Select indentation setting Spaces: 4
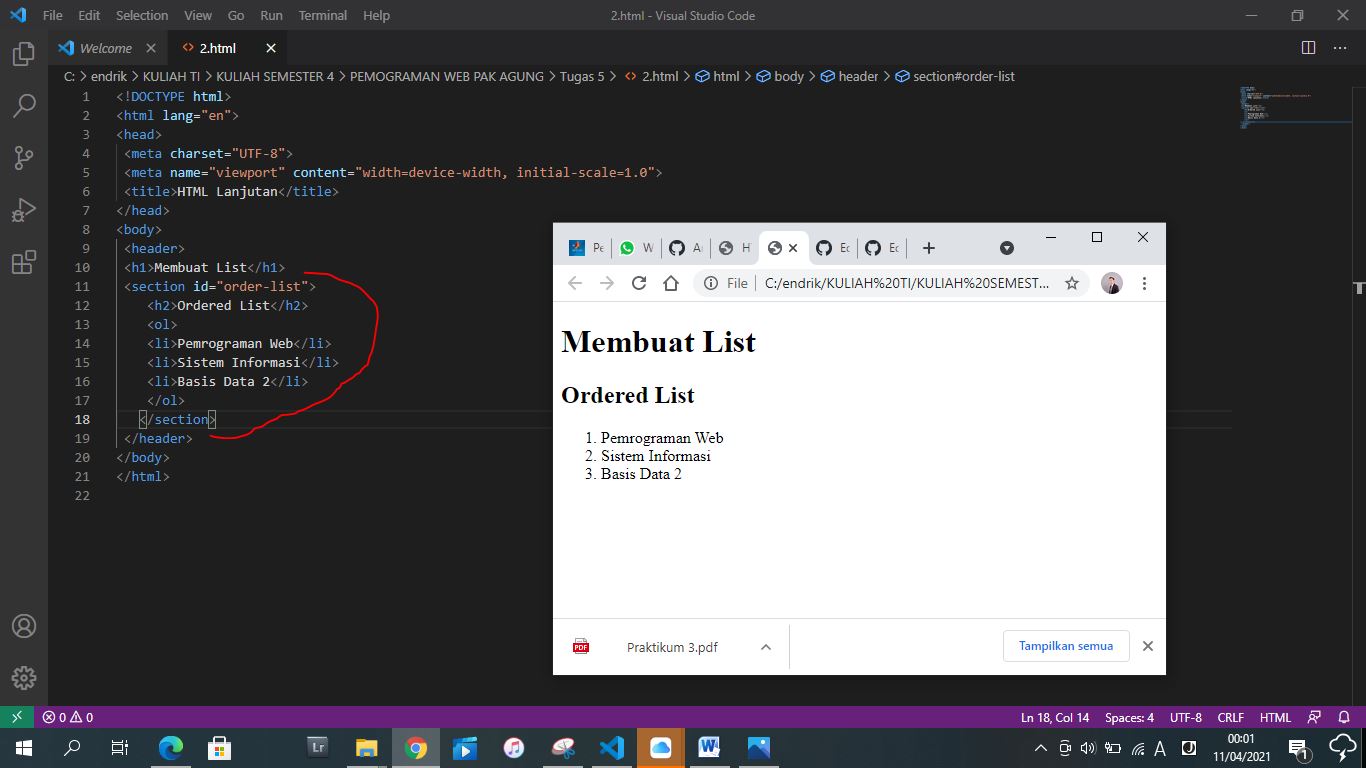 tap(1129, 717)
